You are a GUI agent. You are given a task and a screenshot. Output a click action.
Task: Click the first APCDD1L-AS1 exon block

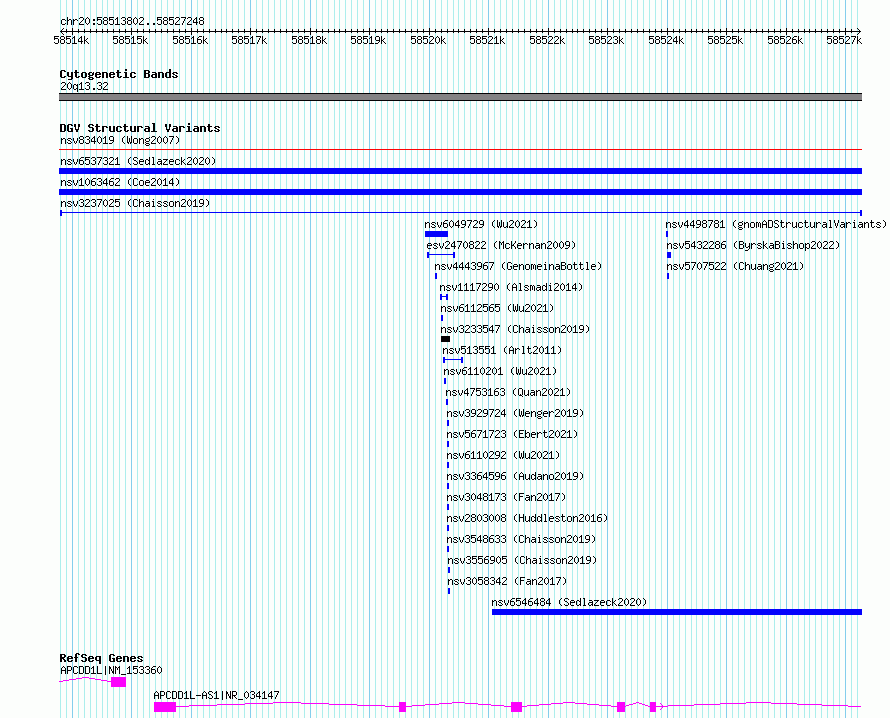tap(165, 707)
